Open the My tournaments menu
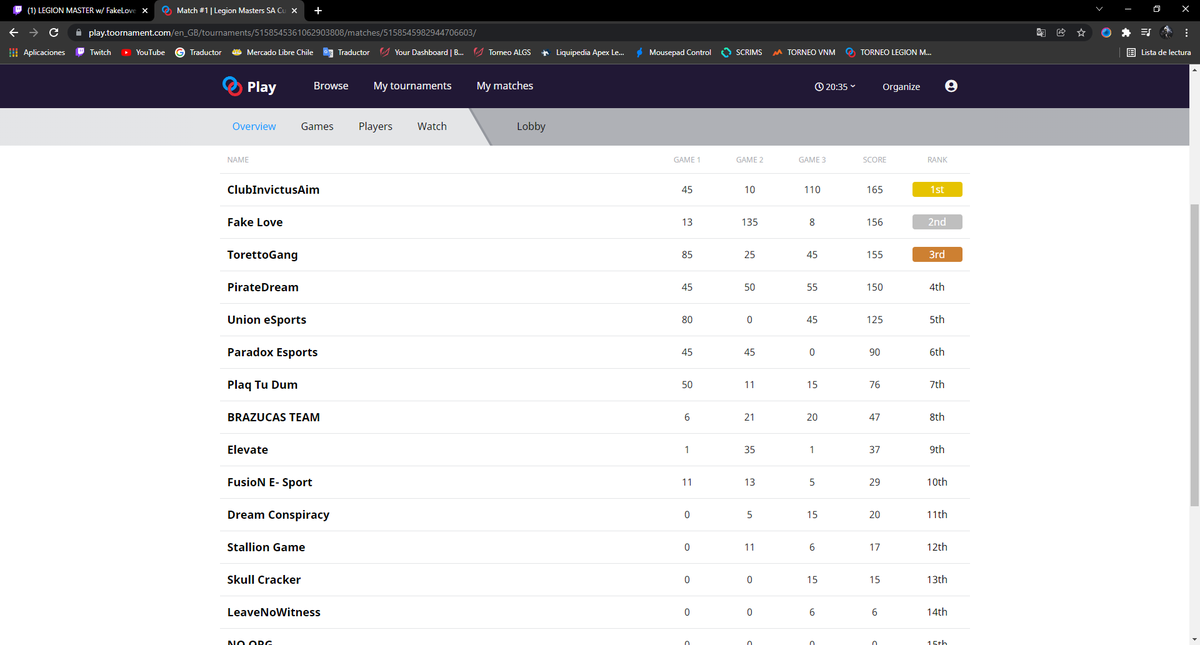 click(412, 86)
